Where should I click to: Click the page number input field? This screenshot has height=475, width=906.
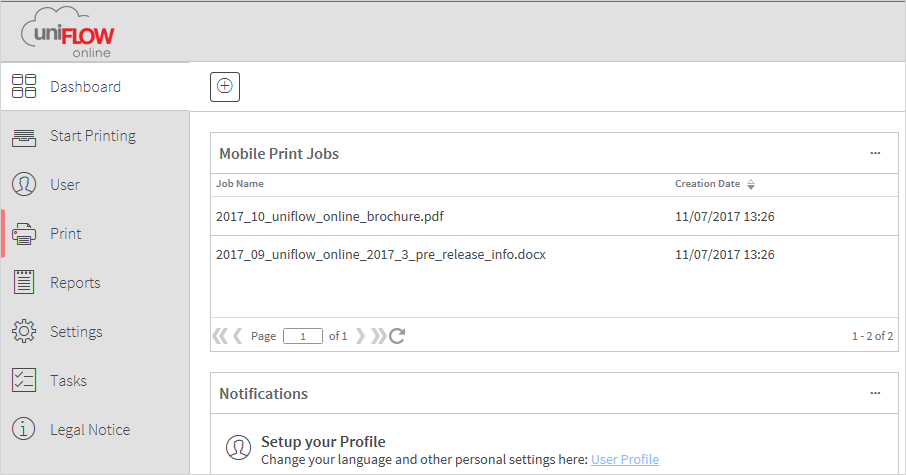tap(303, 336)
